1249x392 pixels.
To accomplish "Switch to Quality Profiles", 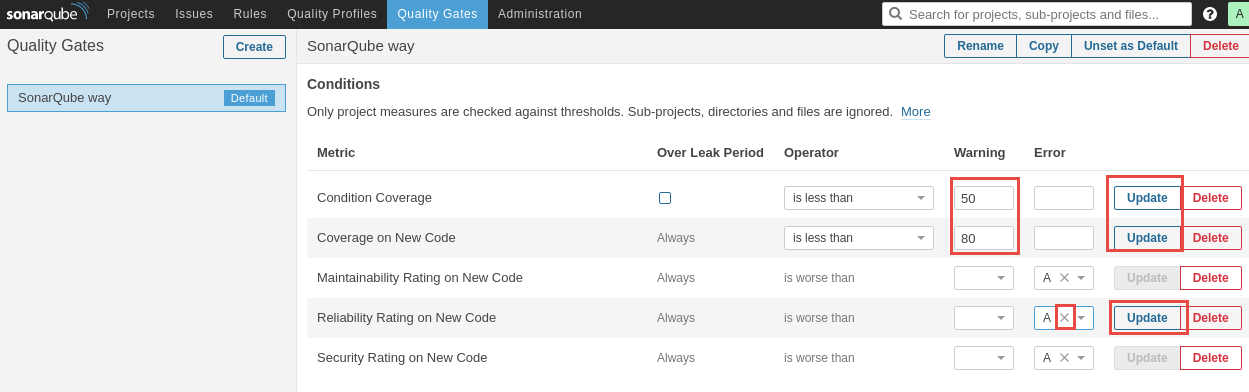I will point(332,14).
